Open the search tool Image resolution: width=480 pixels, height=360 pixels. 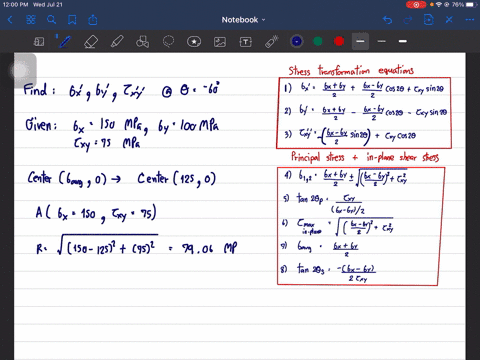tap(51, 20)
